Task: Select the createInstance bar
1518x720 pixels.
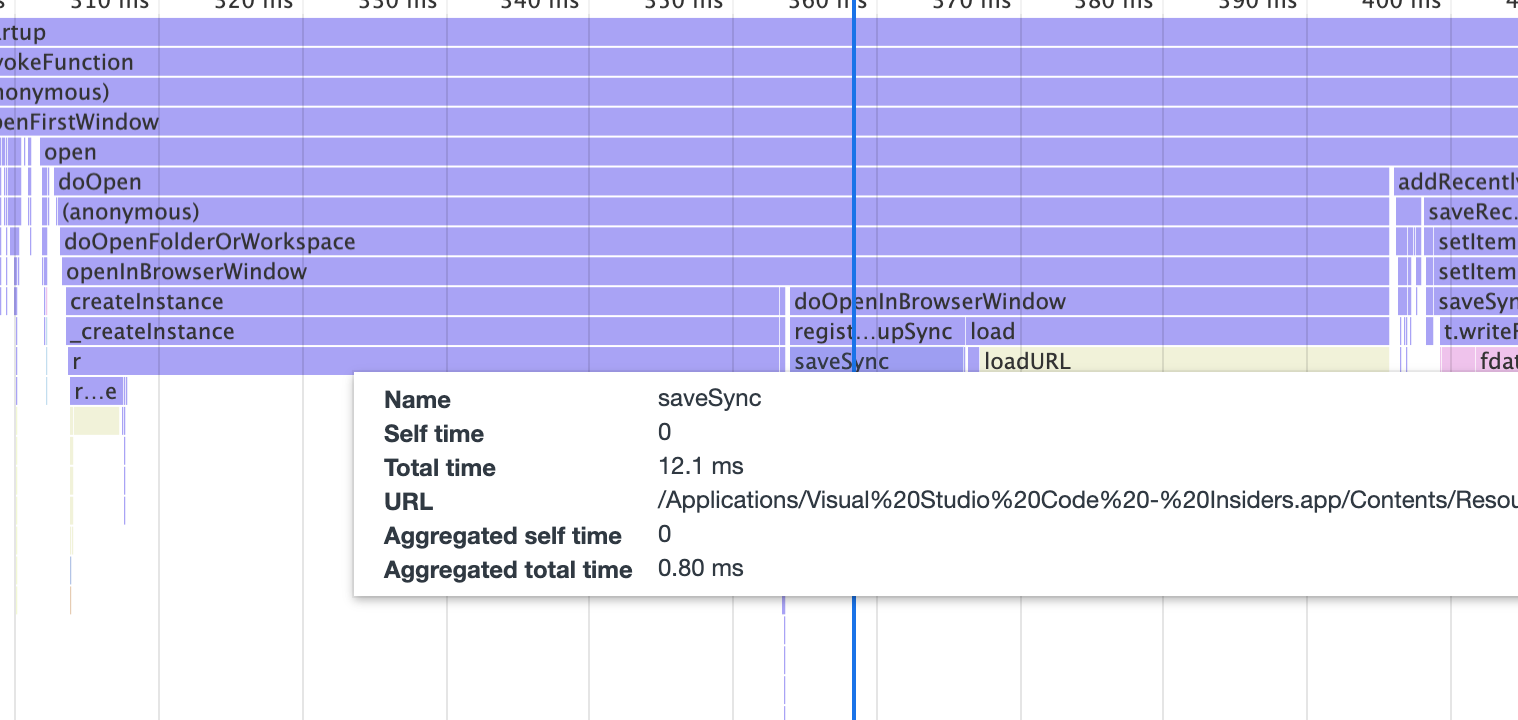Action: tap(422, 302)
